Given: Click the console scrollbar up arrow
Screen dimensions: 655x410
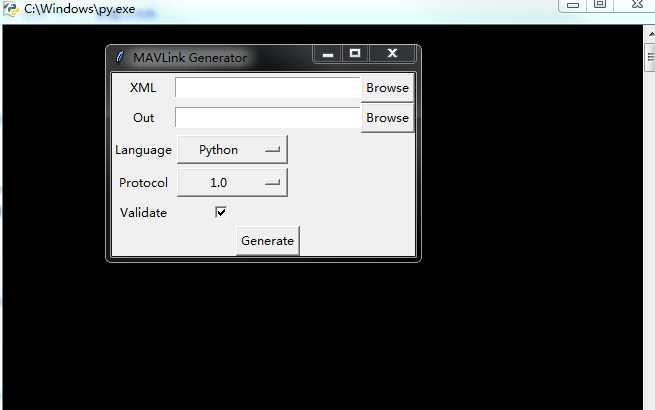Looking at the screenshot, I should tap(651, 34).
